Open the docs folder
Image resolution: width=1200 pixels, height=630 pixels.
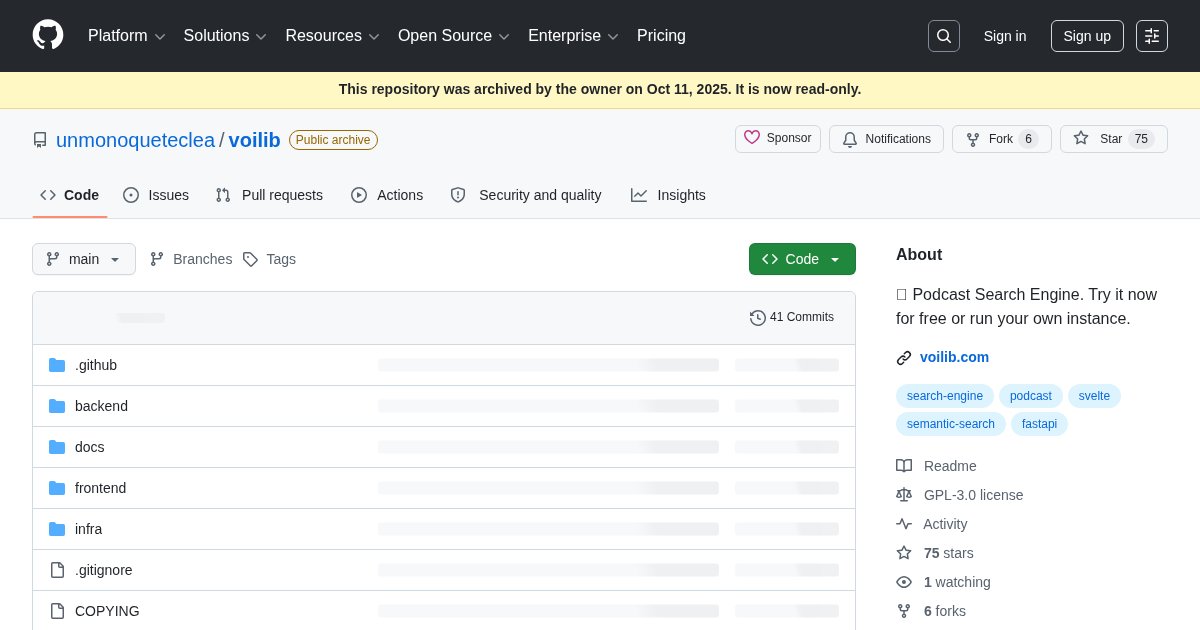click(90, 447)
